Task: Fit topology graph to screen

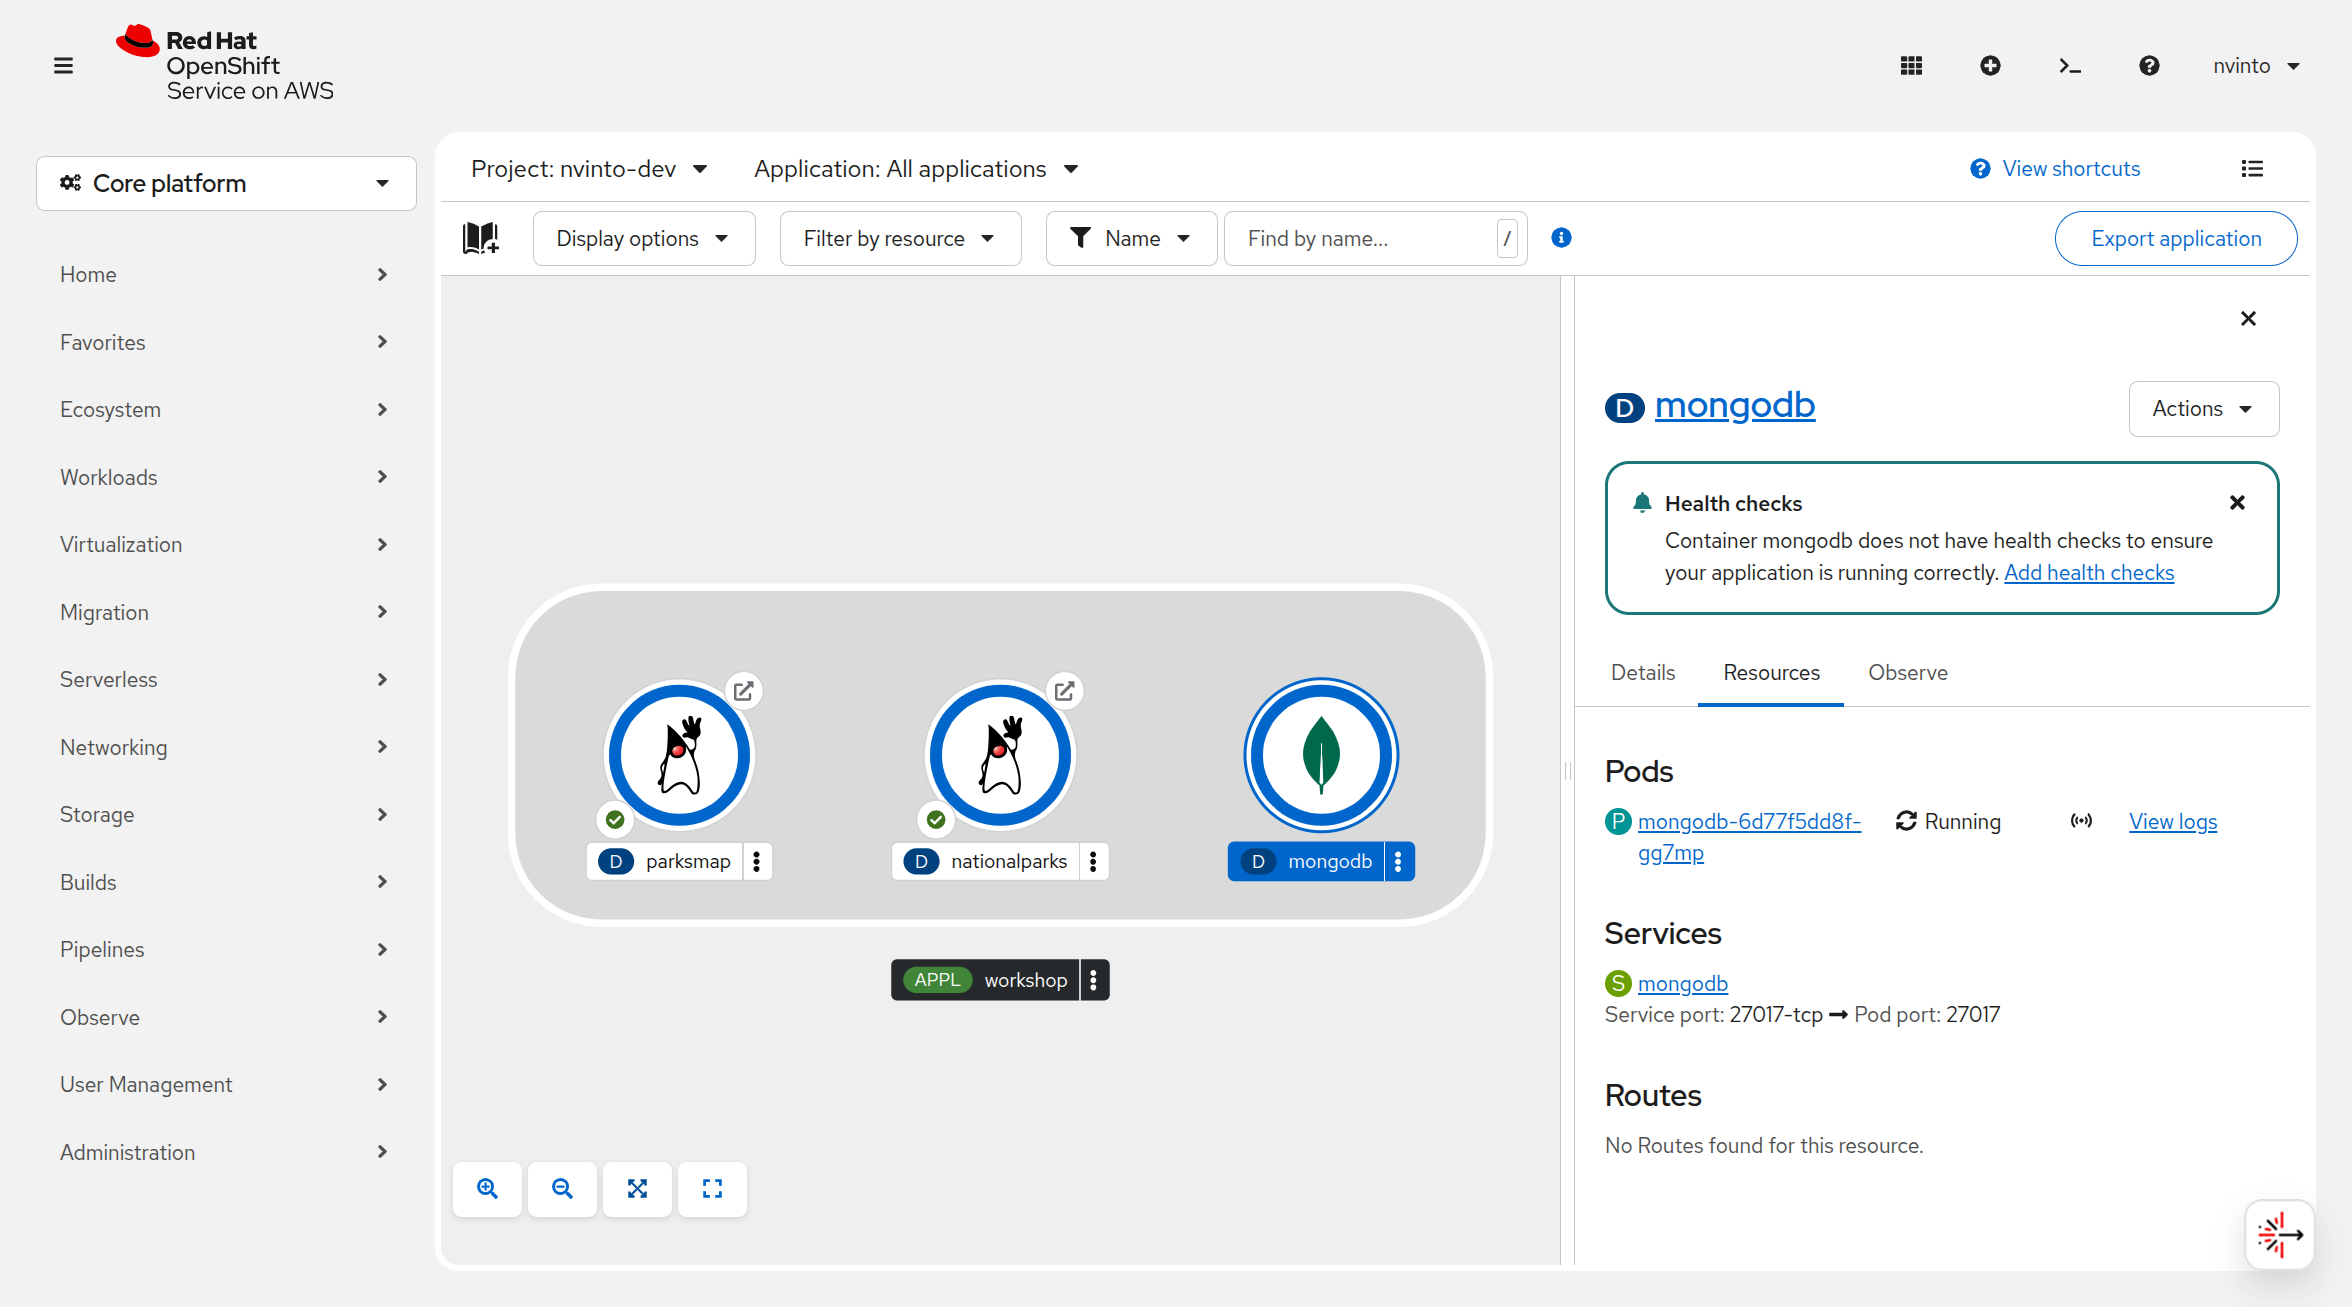Action: 637,1189
